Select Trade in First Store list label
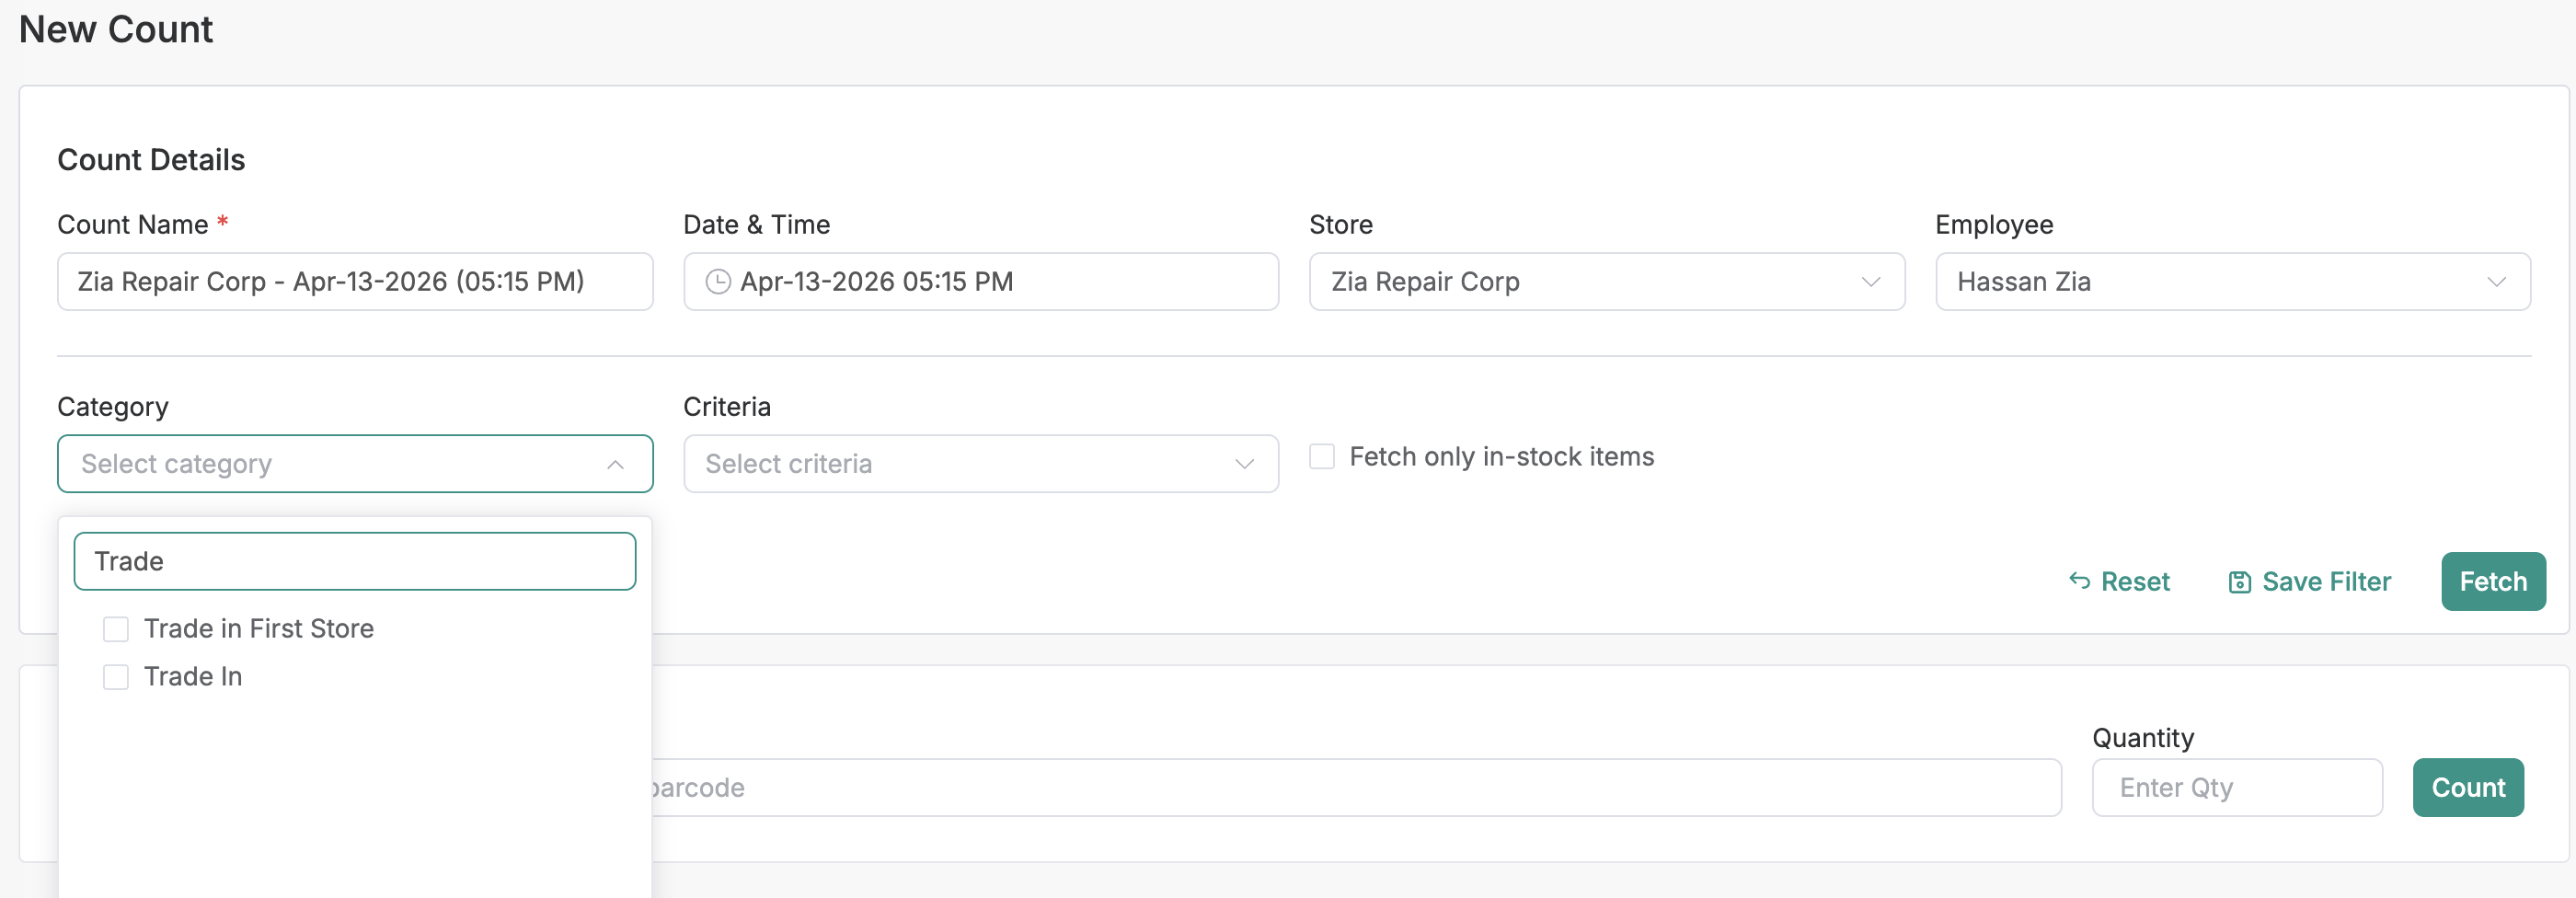This screenshot has height=898, width=2576. [x=259, y=629]
